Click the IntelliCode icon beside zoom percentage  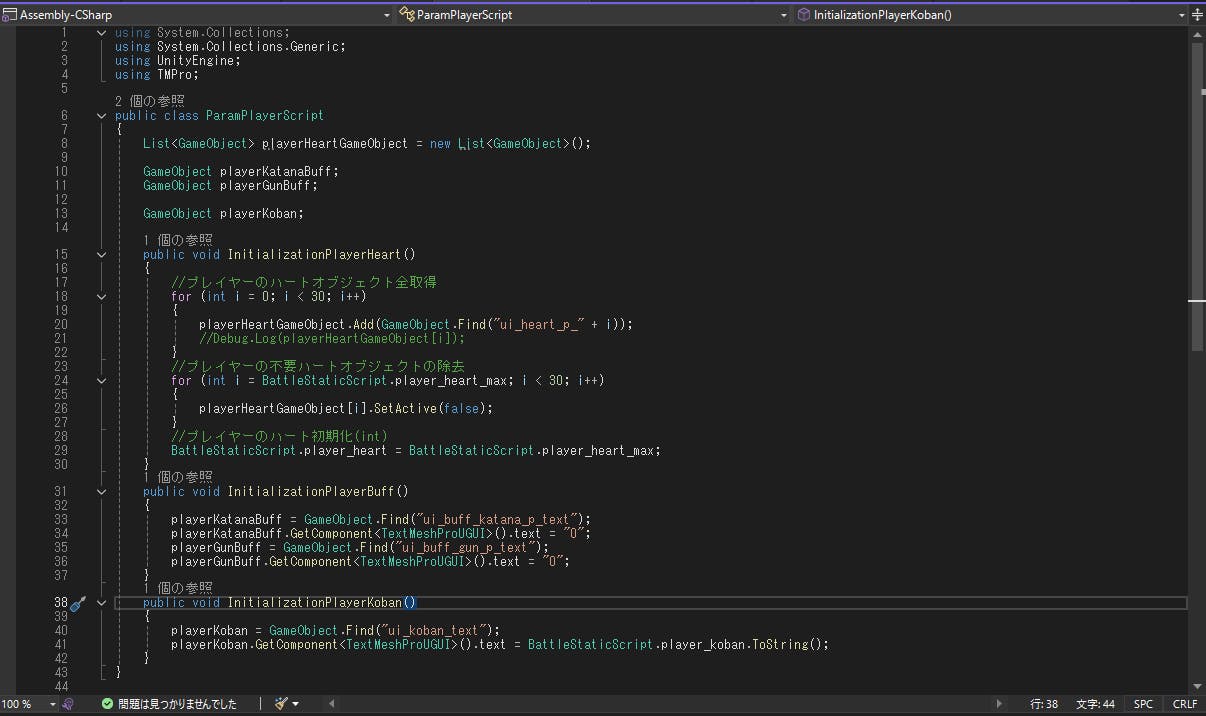pyautogui.click(x=68, y=704)
